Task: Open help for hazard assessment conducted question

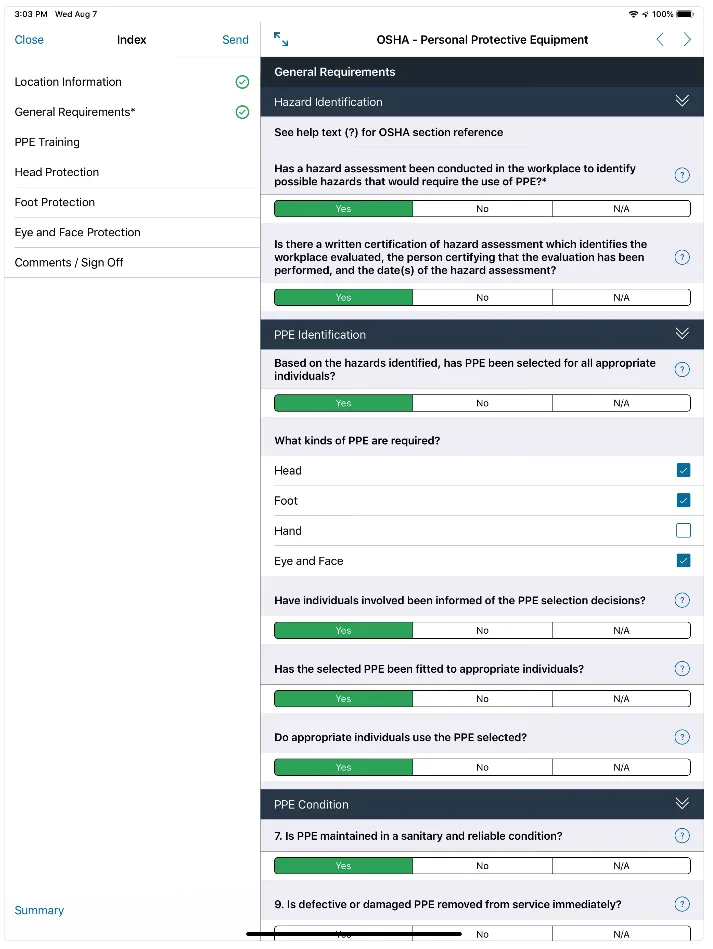Action: (682, 175)
